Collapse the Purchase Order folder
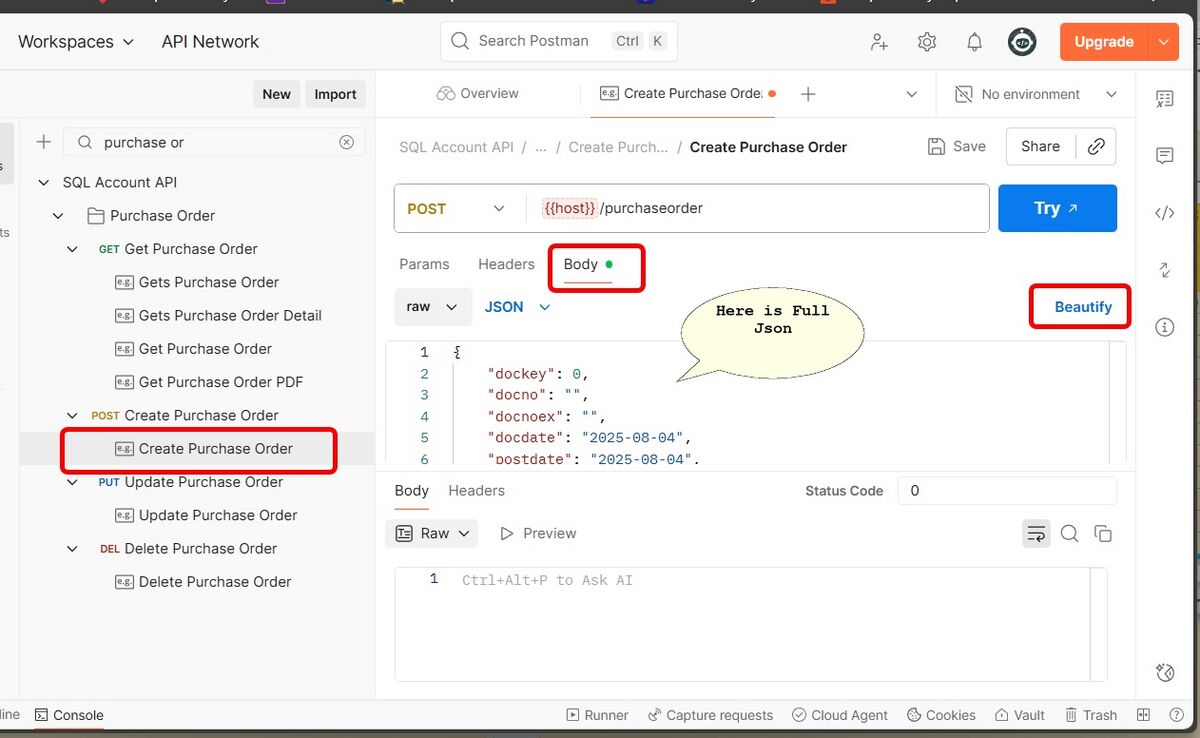This screenshot has width=1200, height=738. point(58,216)
